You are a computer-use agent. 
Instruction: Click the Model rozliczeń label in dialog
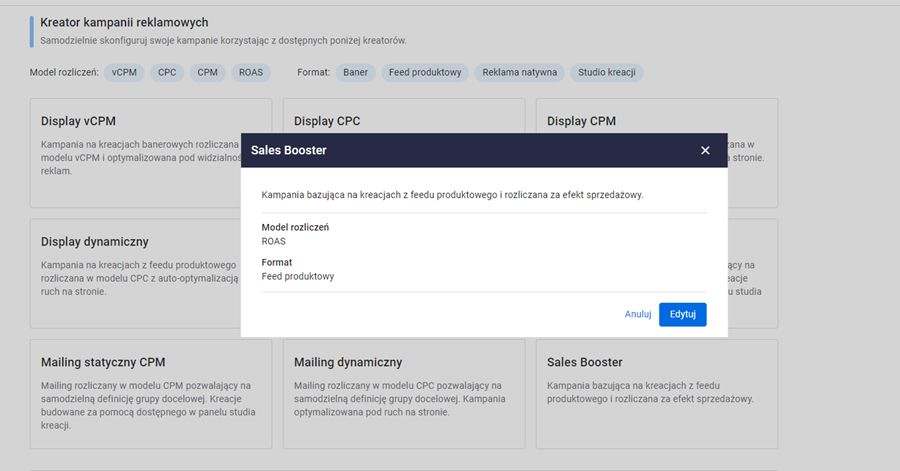[295, 227]
